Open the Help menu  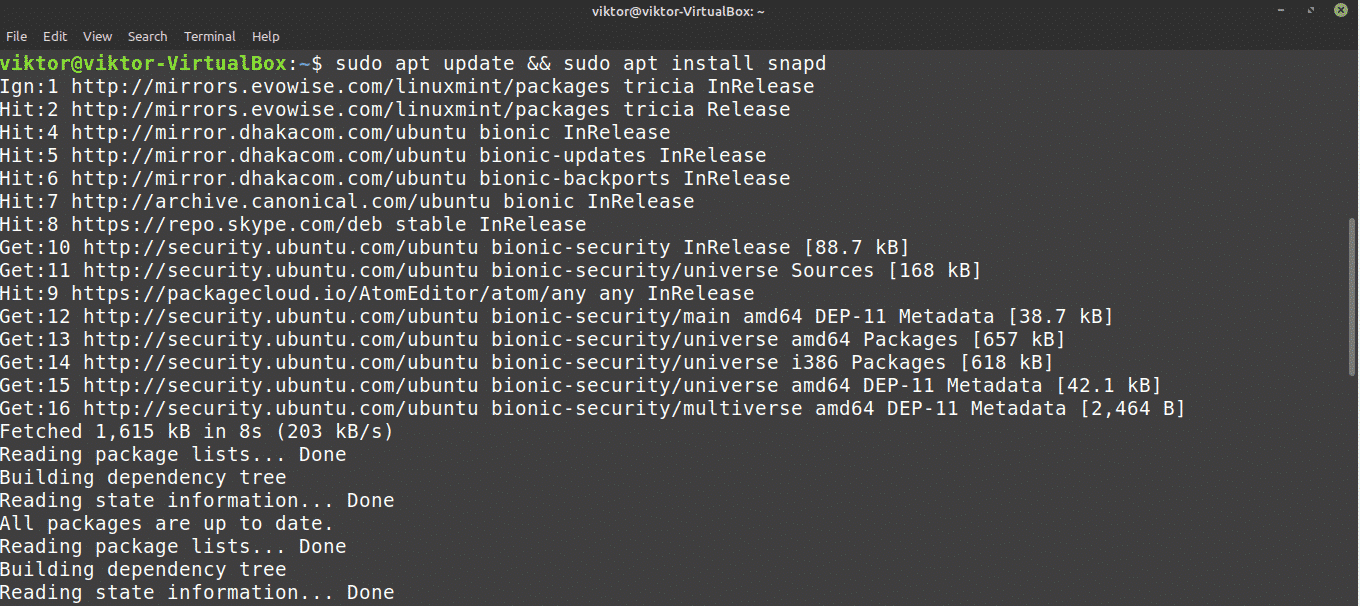coord(266,36)
